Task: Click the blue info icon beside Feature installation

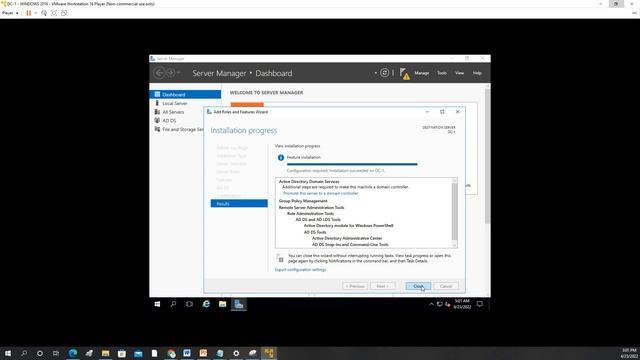Action: 281,158
